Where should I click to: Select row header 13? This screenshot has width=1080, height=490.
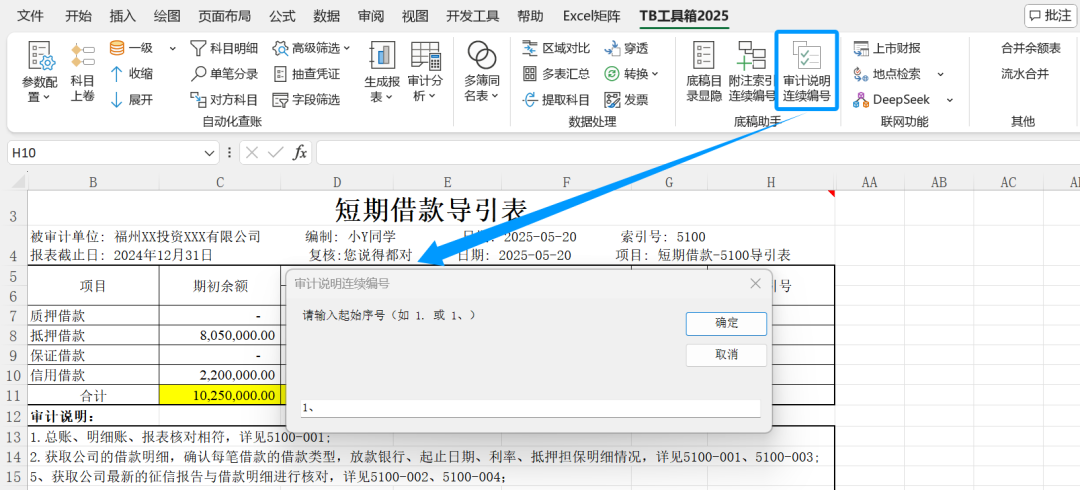pos(14,437)
